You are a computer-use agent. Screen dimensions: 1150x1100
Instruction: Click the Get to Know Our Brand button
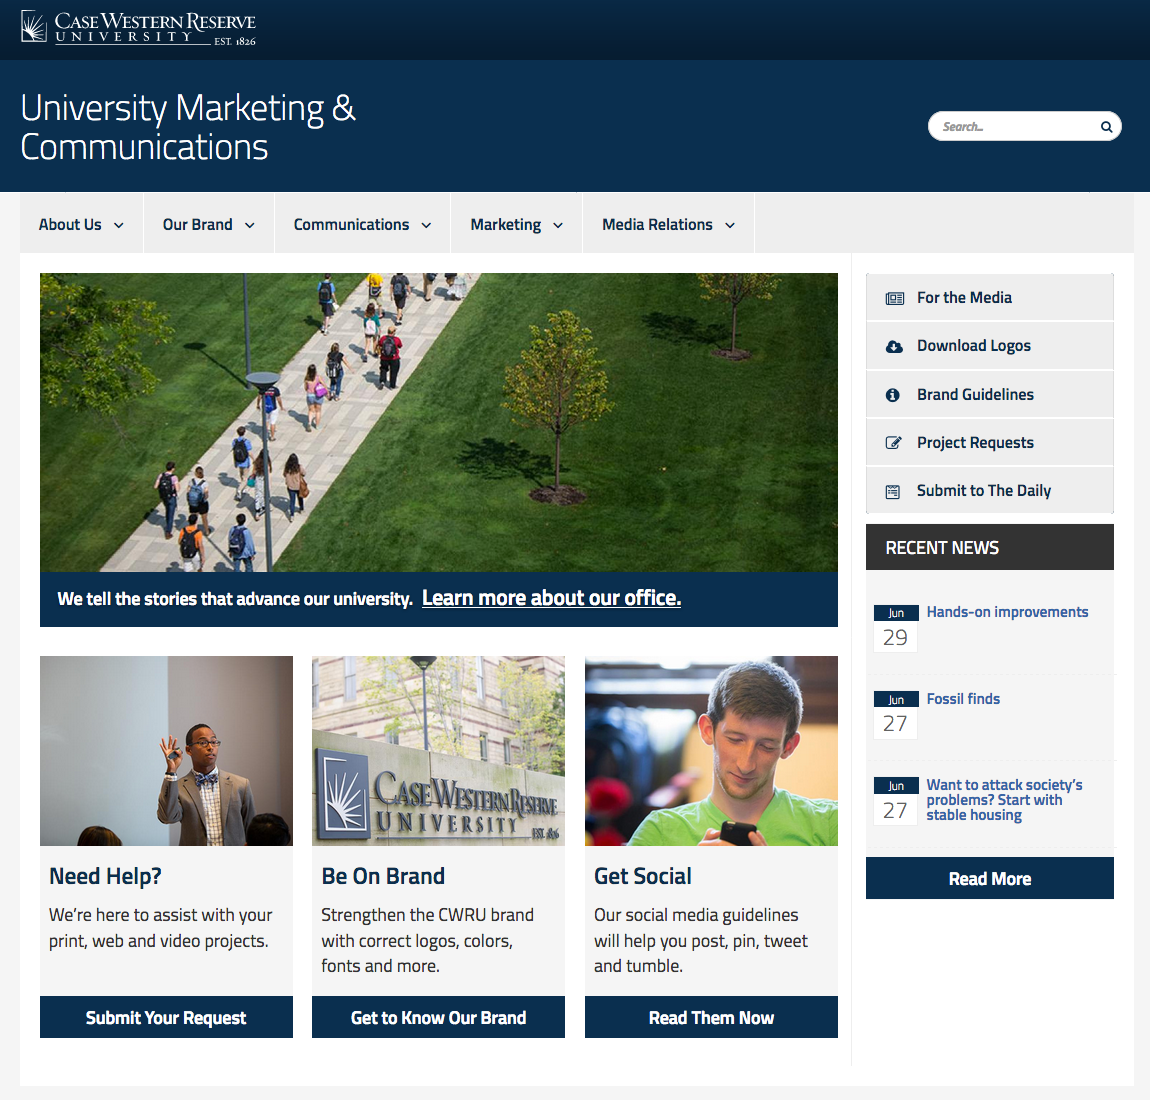coord(439,1017)
